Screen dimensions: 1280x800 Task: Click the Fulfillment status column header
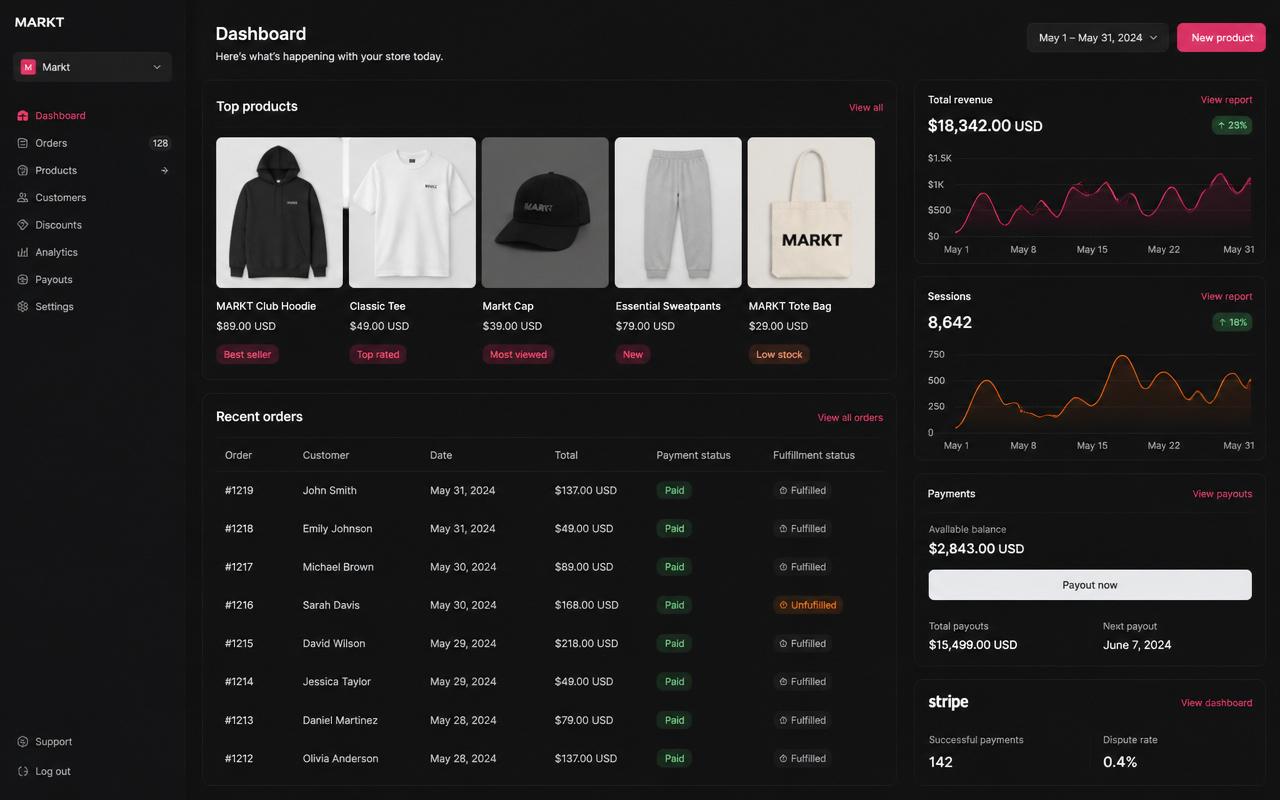coord(814,455)
